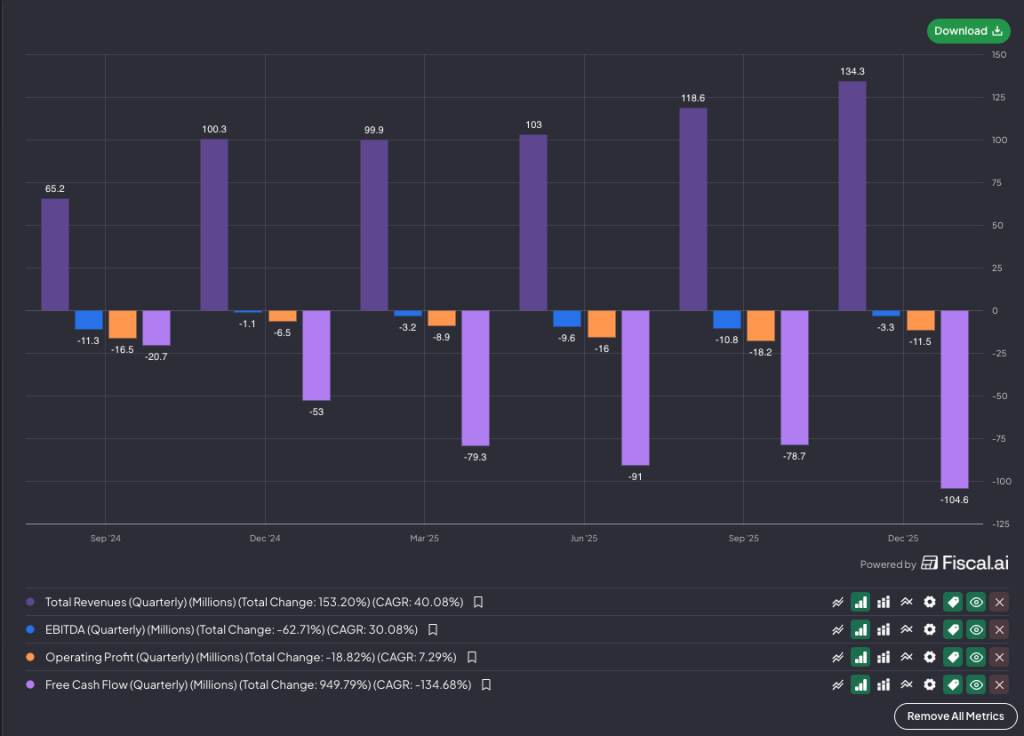Screen dimensions: 1024x736
Task: Hide the Total Revenues series with eye icon
Action: [976, 602]
